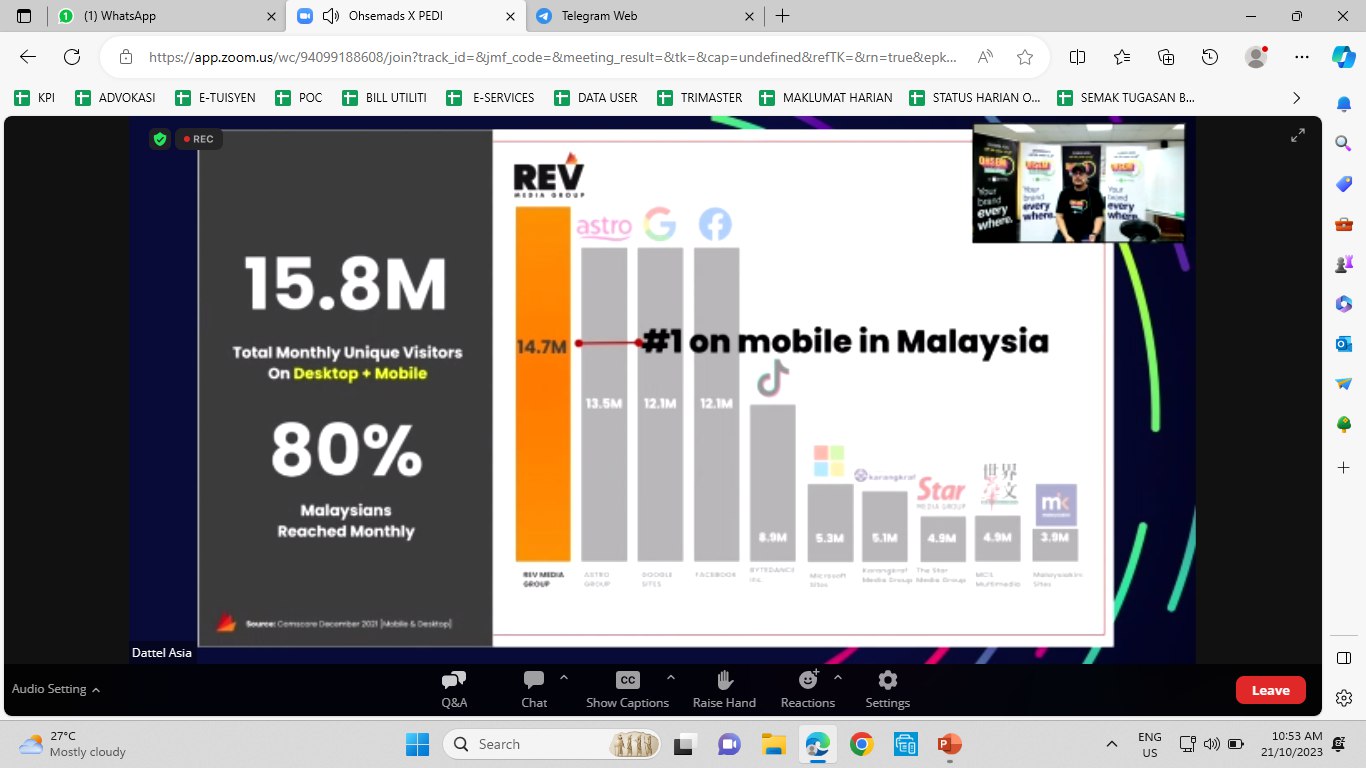The width and height of the screenshot is (1366, 768).
Task: Refresh the current page
Action: click(x=72, y=57)
